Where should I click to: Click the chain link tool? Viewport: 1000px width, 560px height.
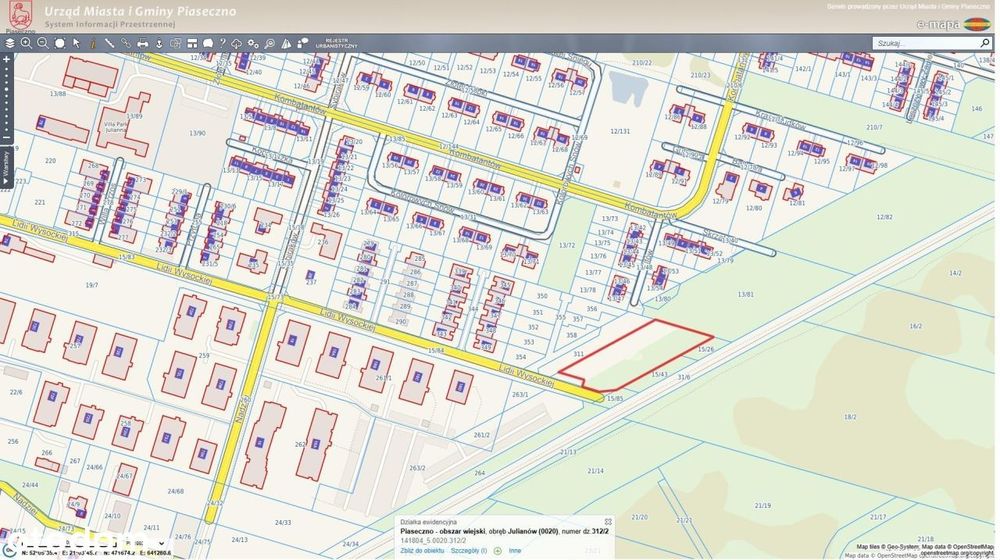coord(126,43)
